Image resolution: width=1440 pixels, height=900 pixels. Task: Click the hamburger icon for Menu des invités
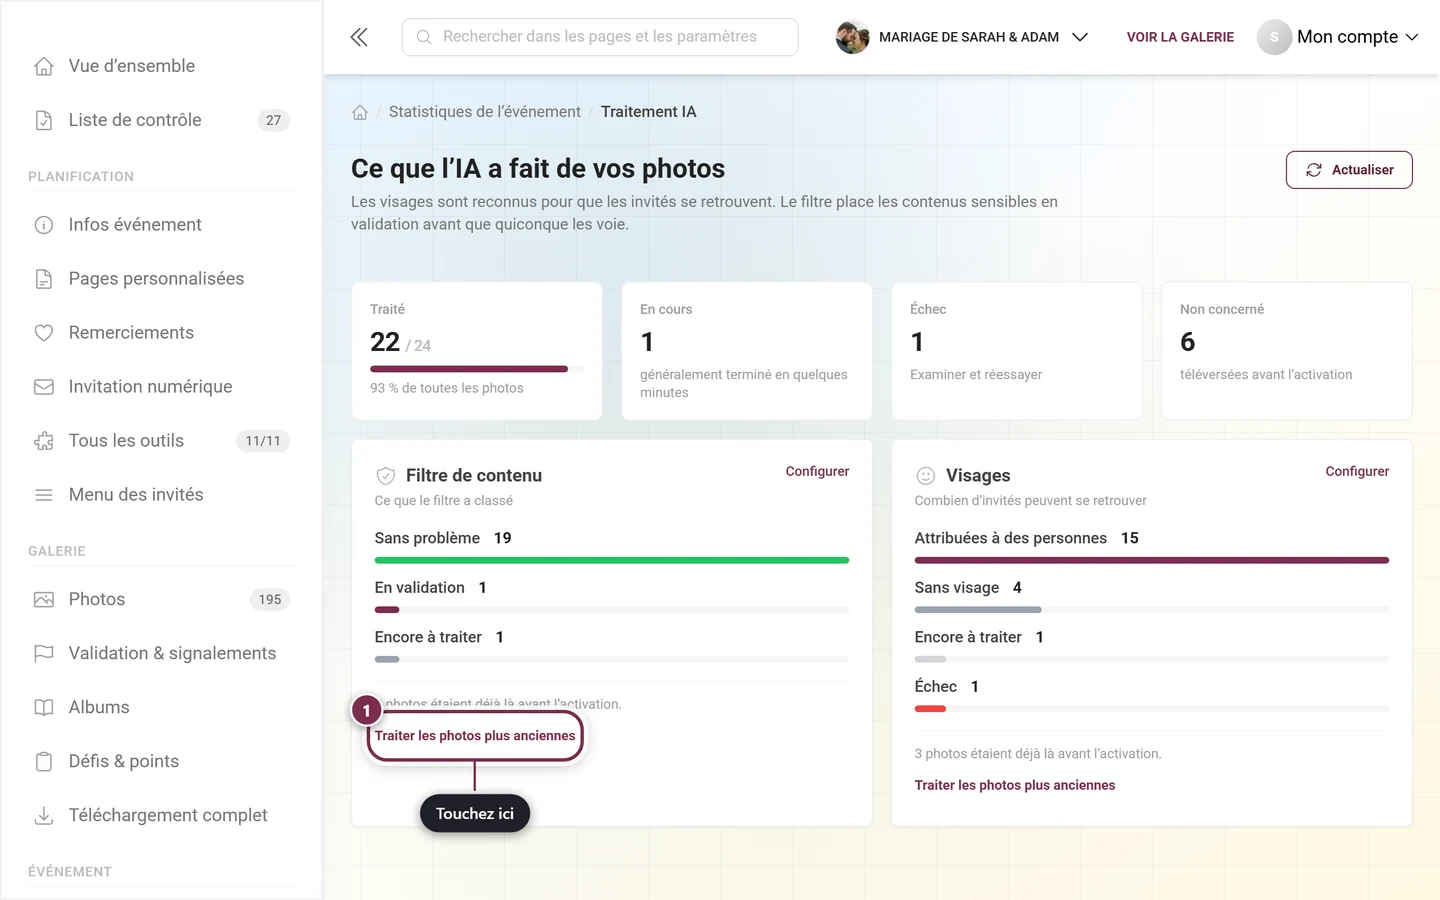(x=44, y=495)
